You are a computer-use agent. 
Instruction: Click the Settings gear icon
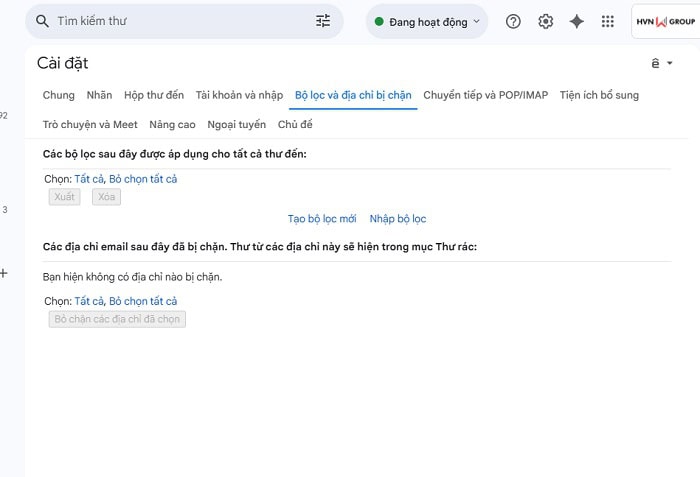[545, 21]
